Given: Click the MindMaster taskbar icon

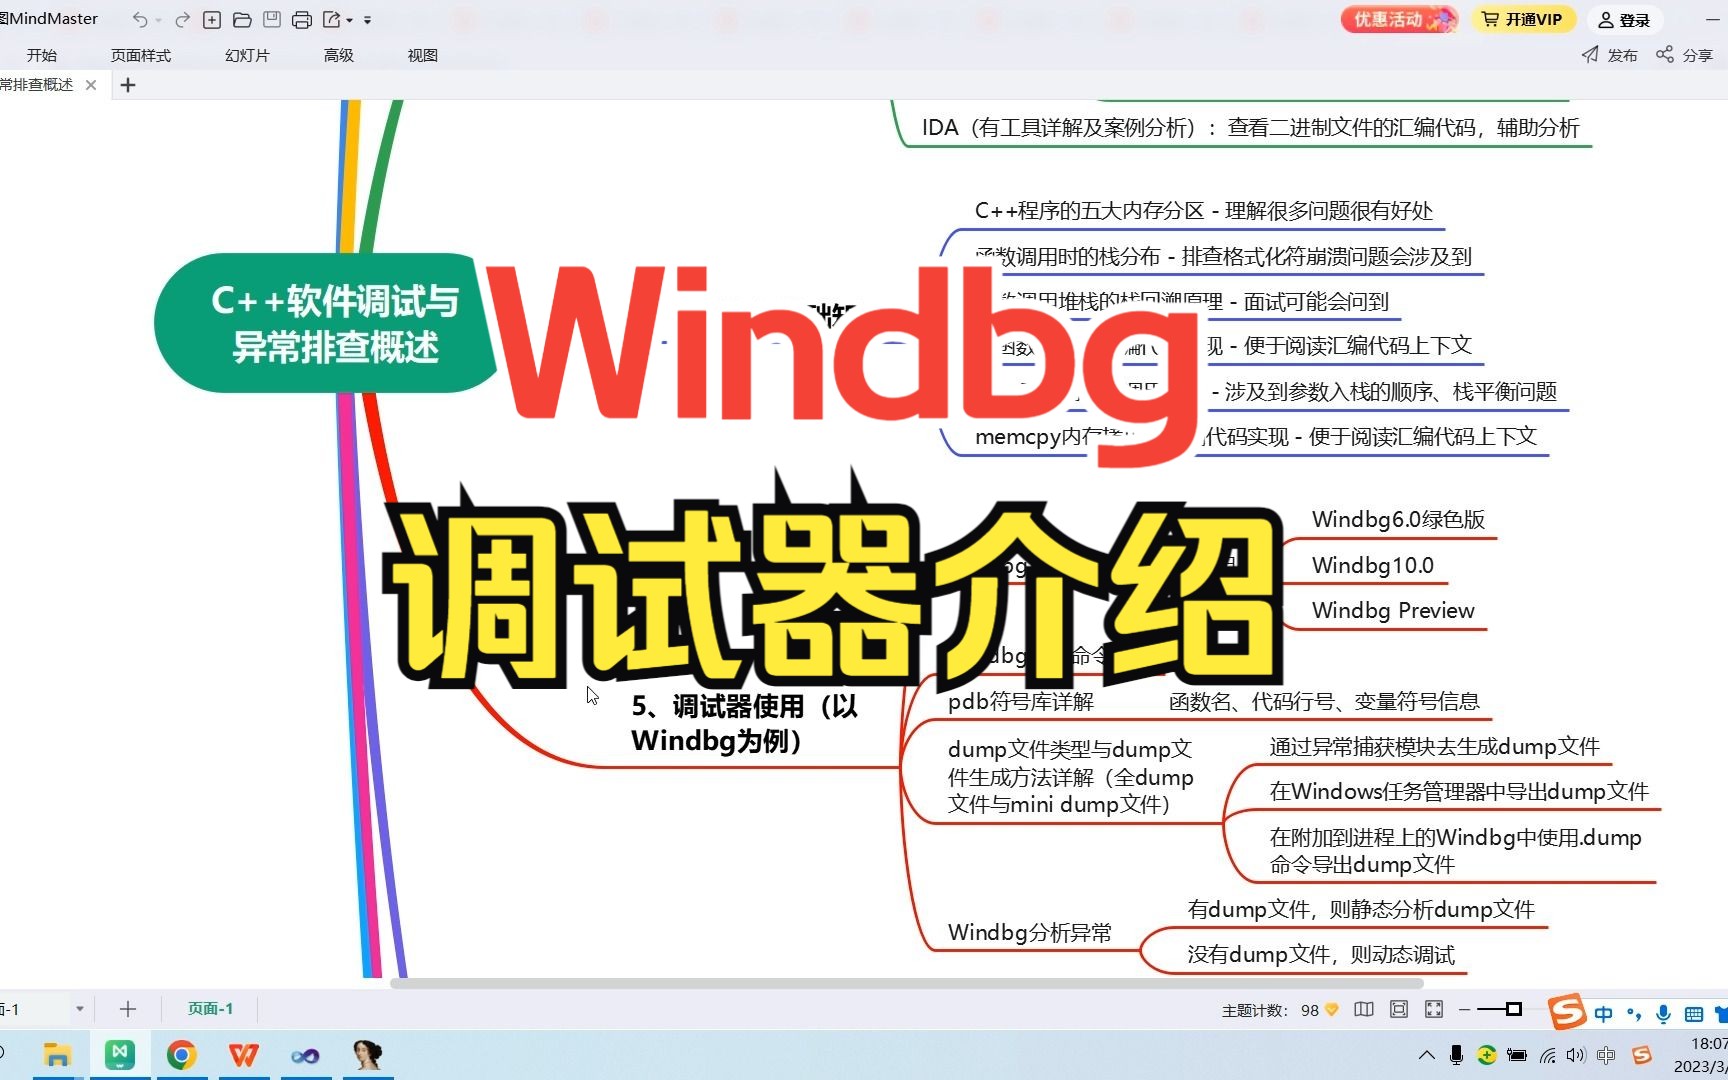Looking at the screenshot, I should [x=120, y=1055].
